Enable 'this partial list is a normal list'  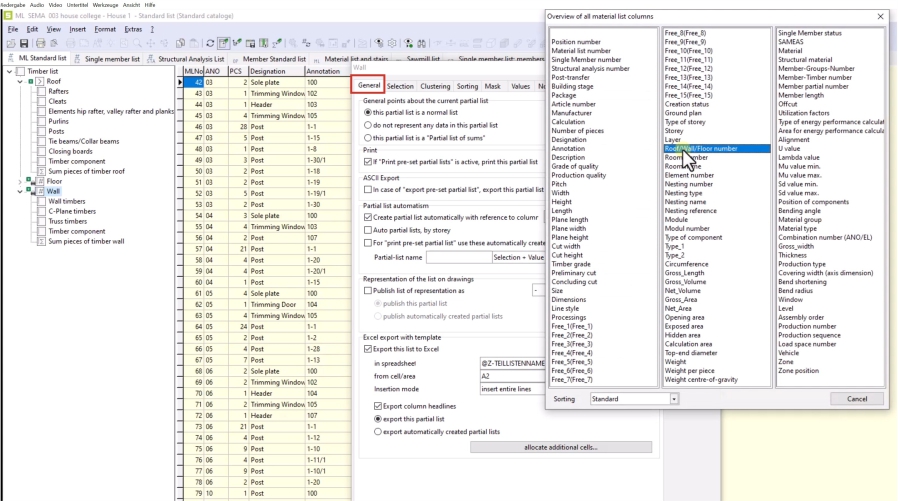(367, 112)
